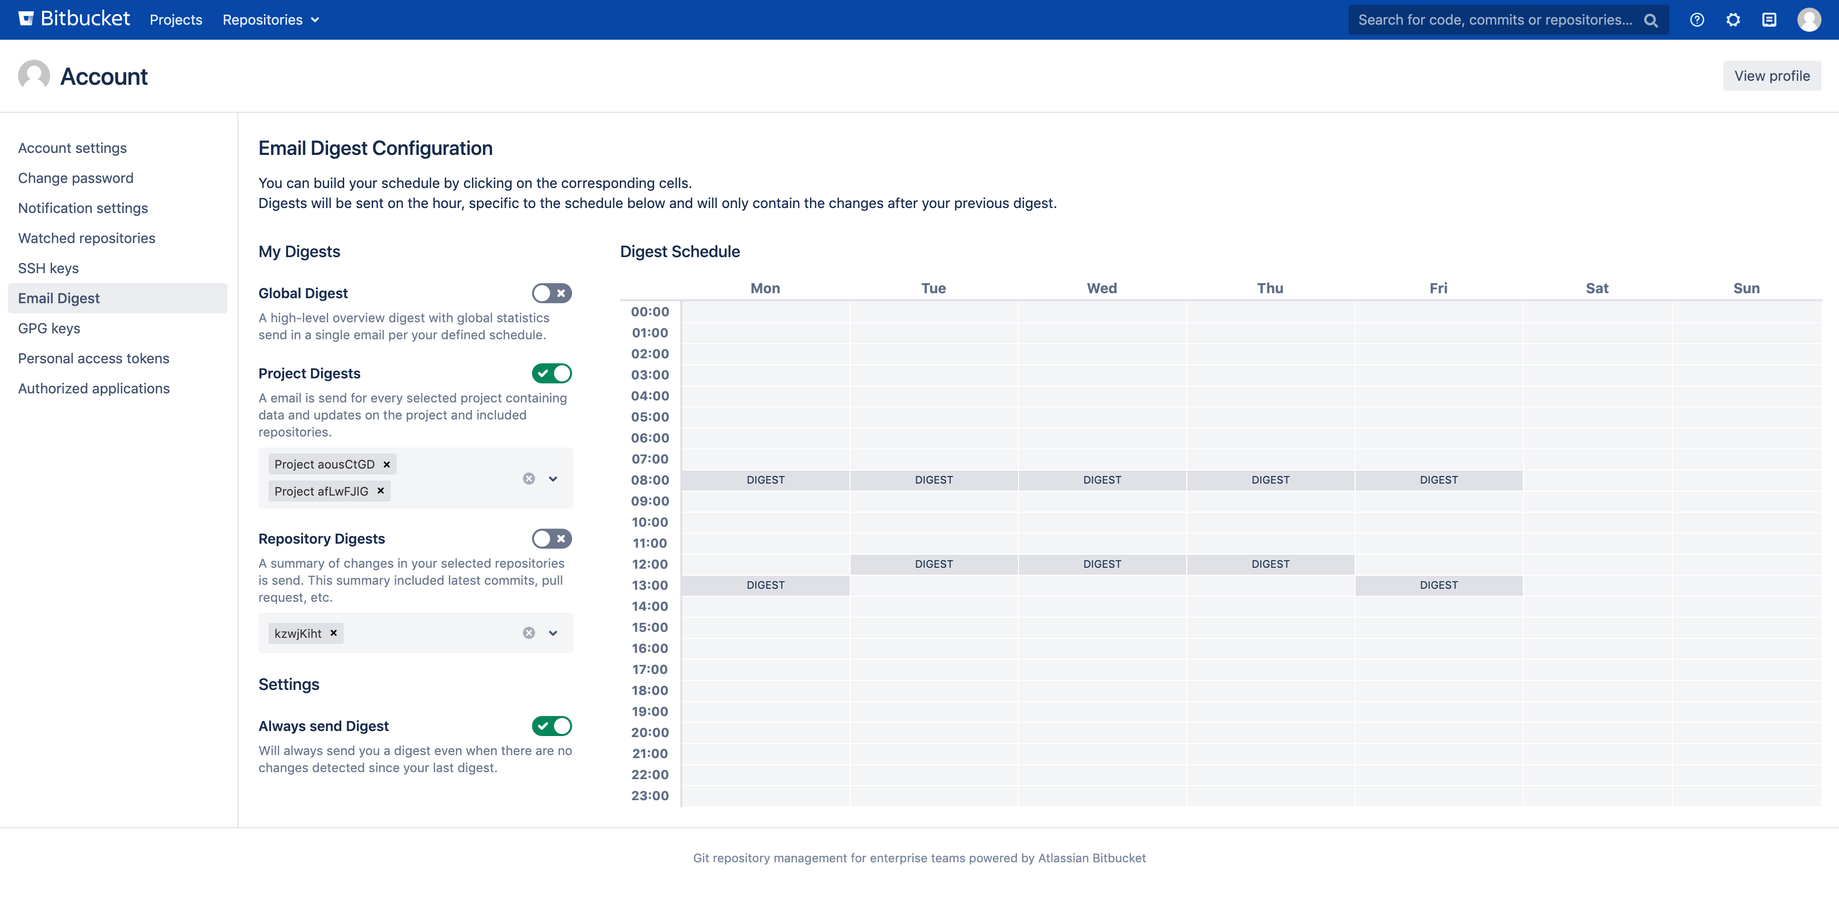Open the administration gear icon
The height and width of the screenshot is (900, 1839).
(x=1733, y=20)
